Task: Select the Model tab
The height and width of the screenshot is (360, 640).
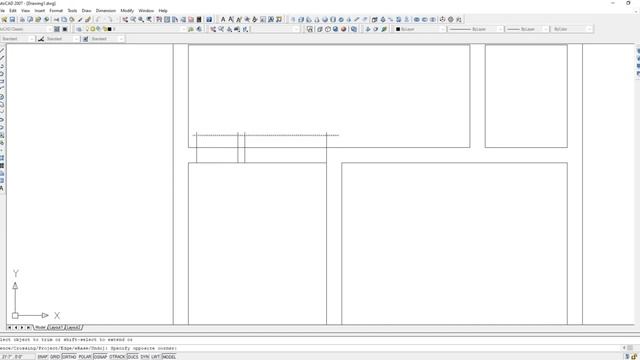Action: 40,327
